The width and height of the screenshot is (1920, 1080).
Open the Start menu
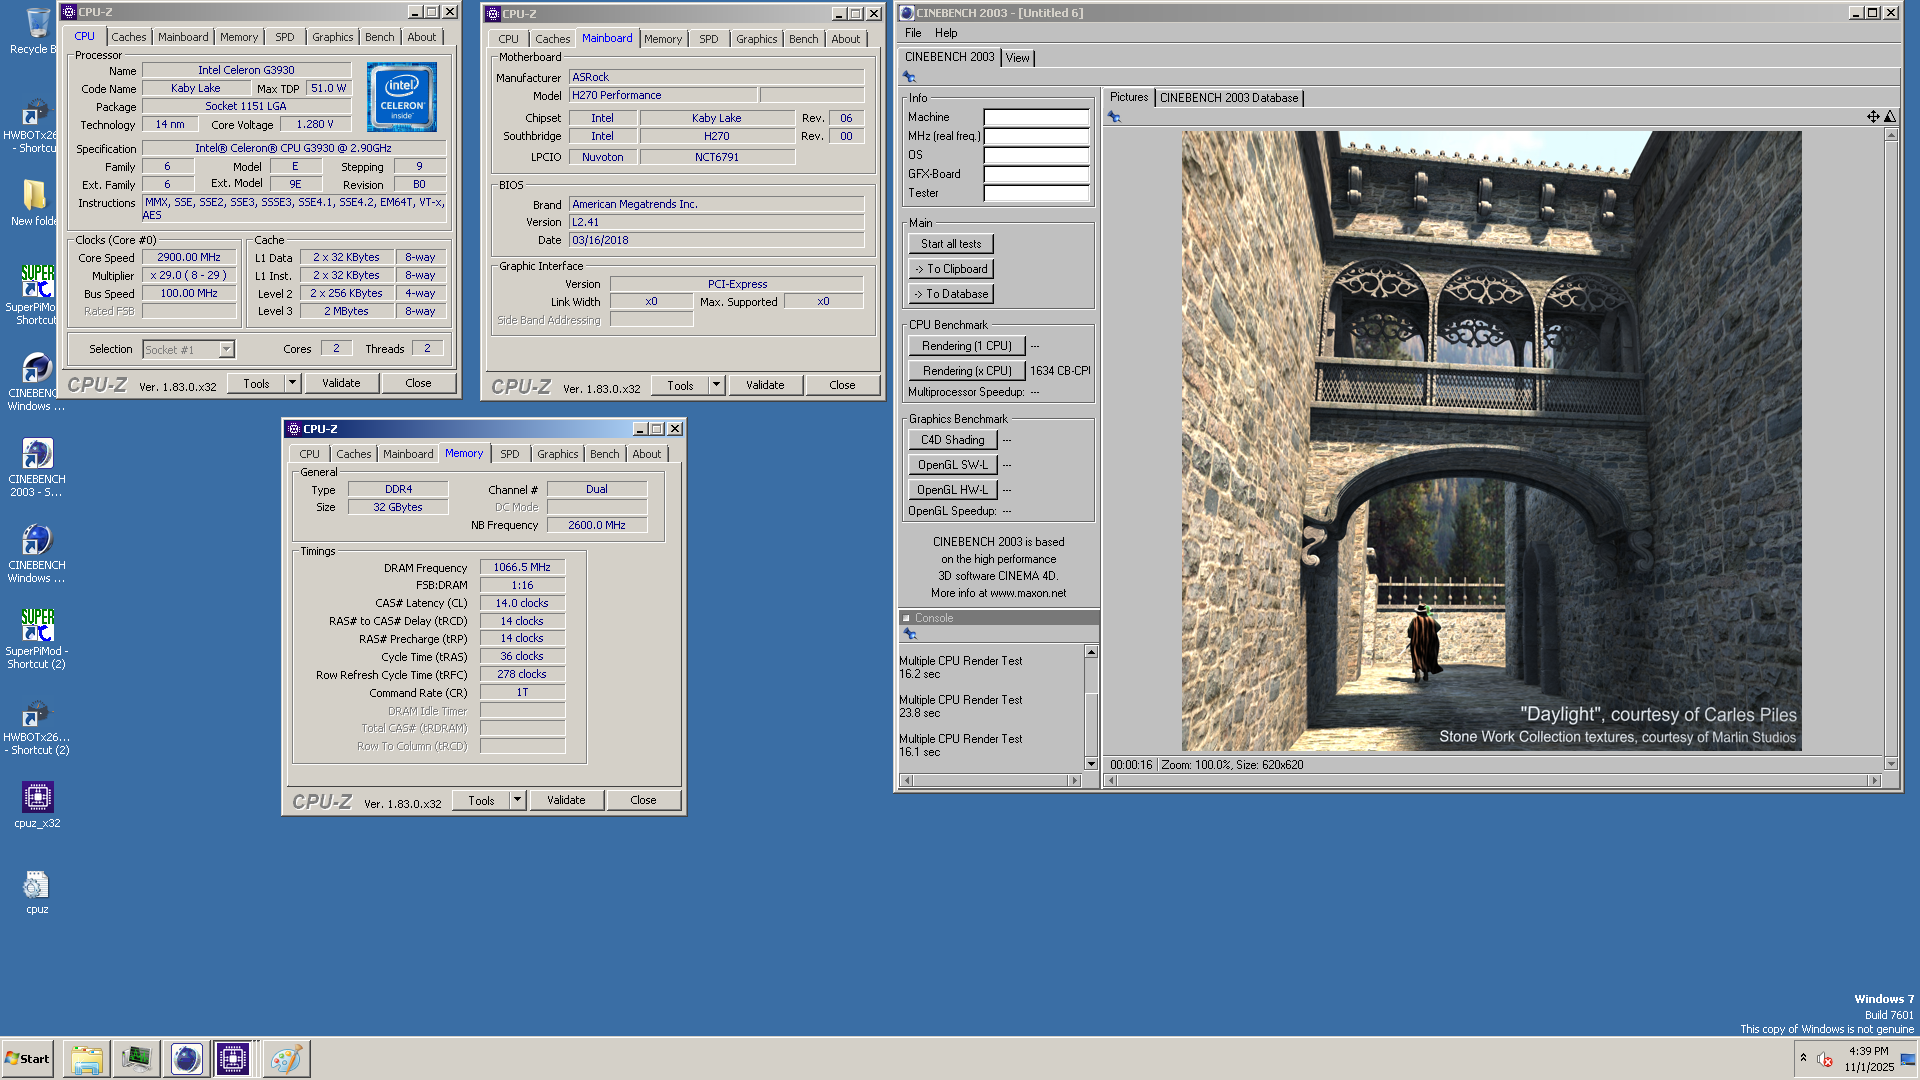click(x=27, y=1059)
